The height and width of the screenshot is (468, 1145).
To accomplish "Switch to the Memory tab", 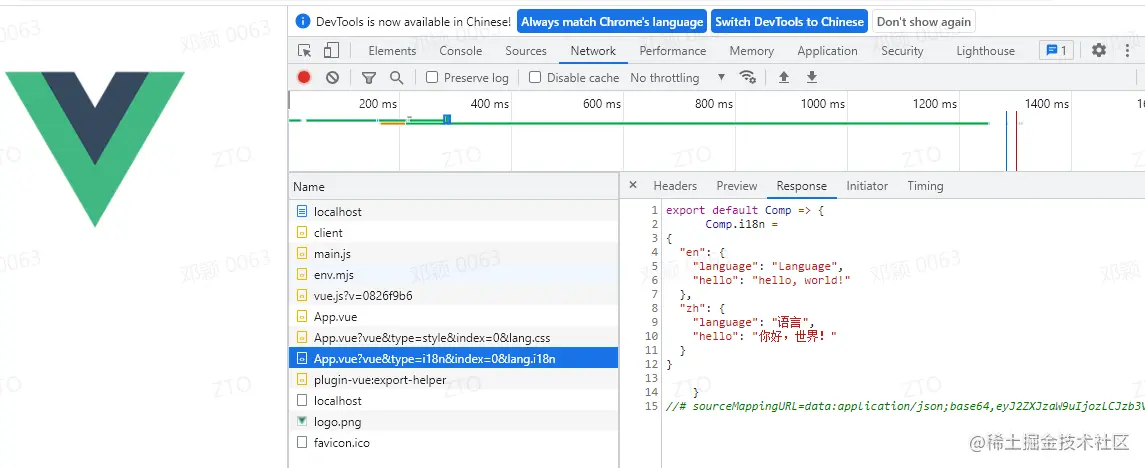I will [751, 51].
